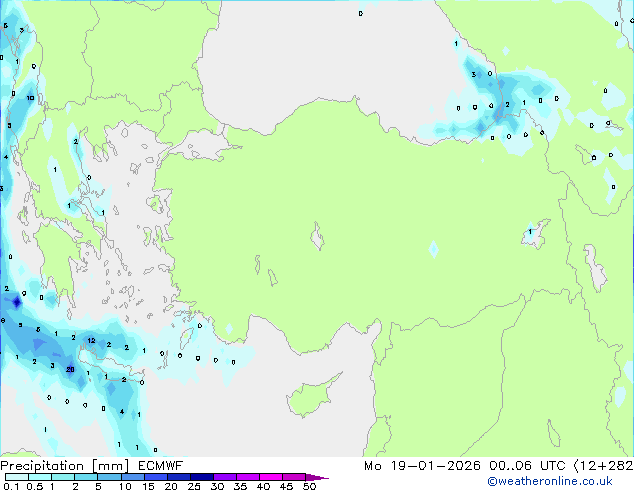Click the legend label "25"

click(194, 486)
